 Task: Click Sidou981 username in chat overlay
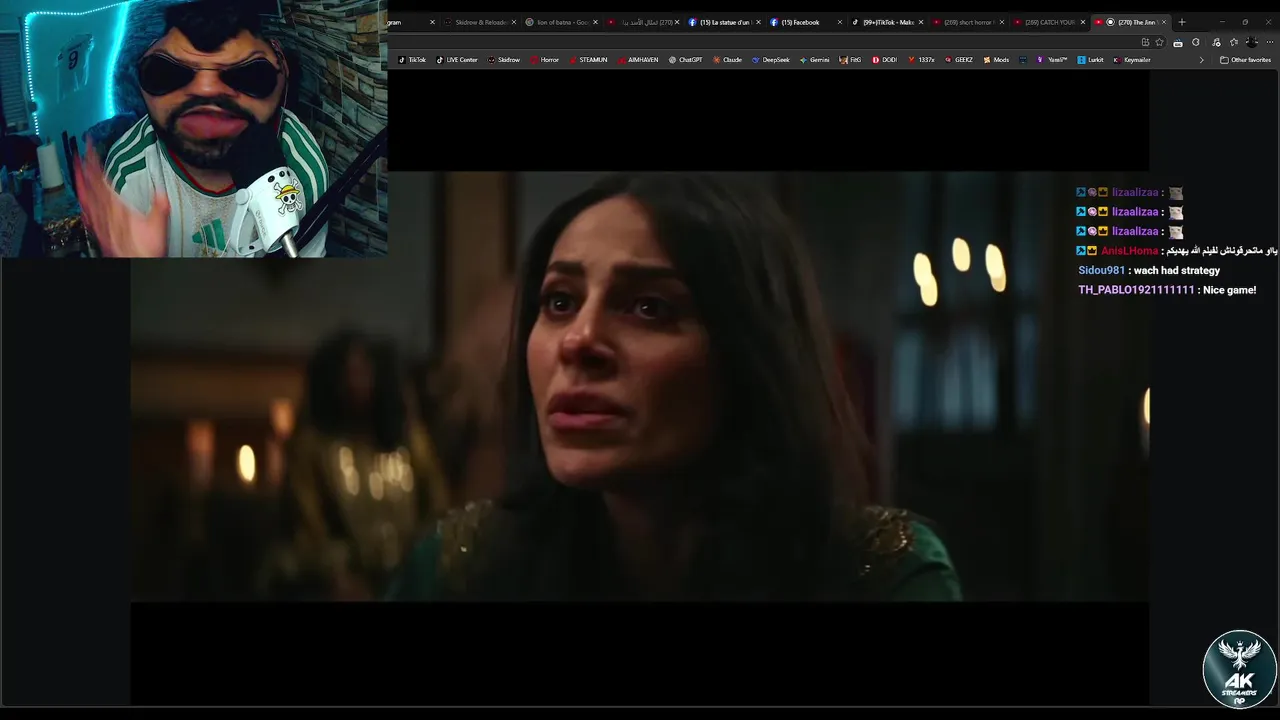click(x=1101, y=271)
